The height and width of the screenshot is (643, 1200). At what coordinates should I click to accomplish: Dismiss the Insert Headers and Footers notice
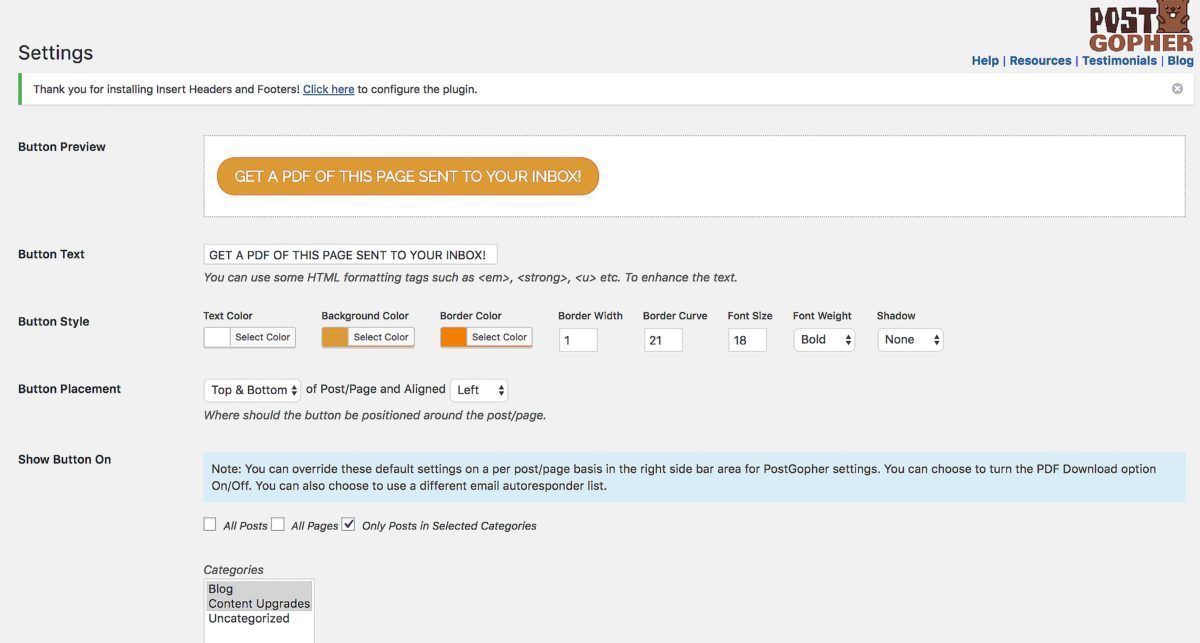[1177, 89]
